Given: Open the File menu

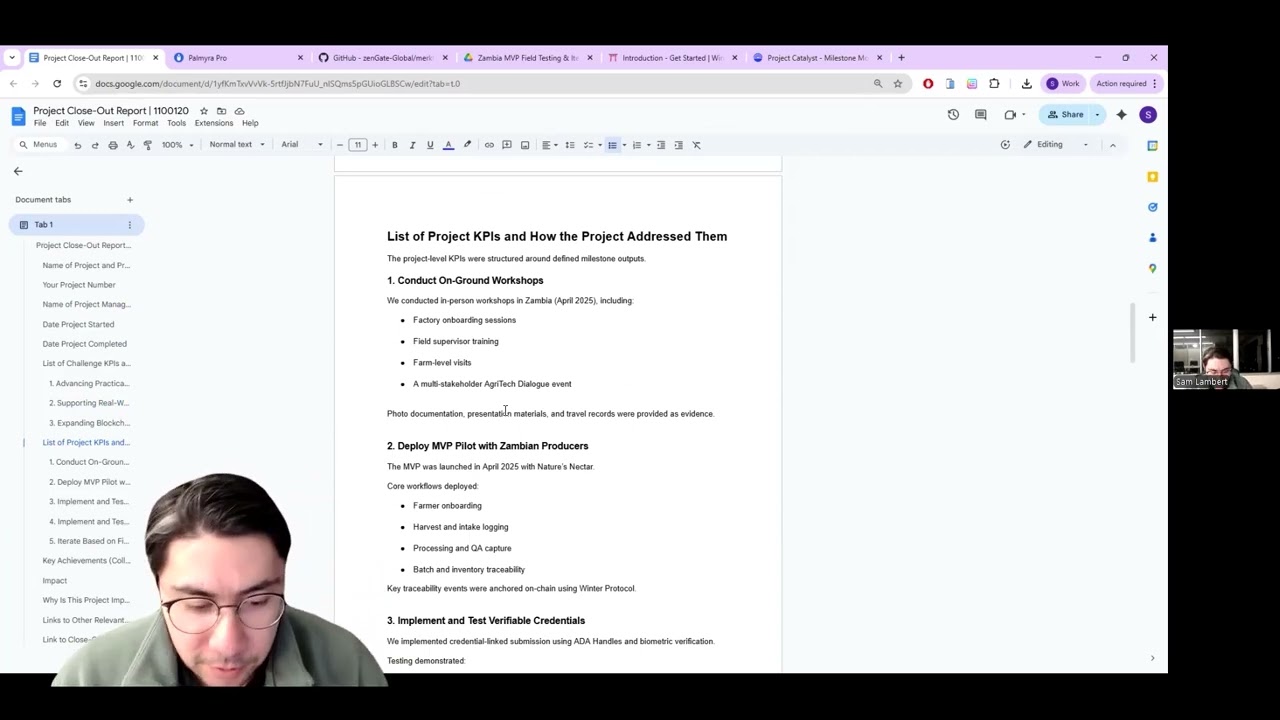Looking at the screenshot, I should (40, 123).
